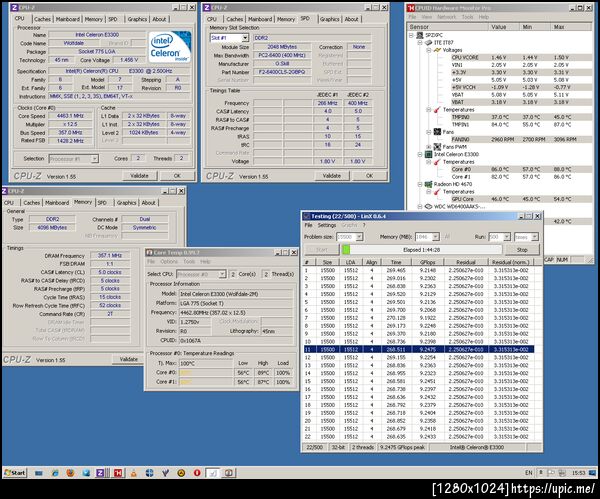This screenshot has height=499, width=600.
Task: Click the thermometer icon under ITE IT87
Action: [437, 110]
